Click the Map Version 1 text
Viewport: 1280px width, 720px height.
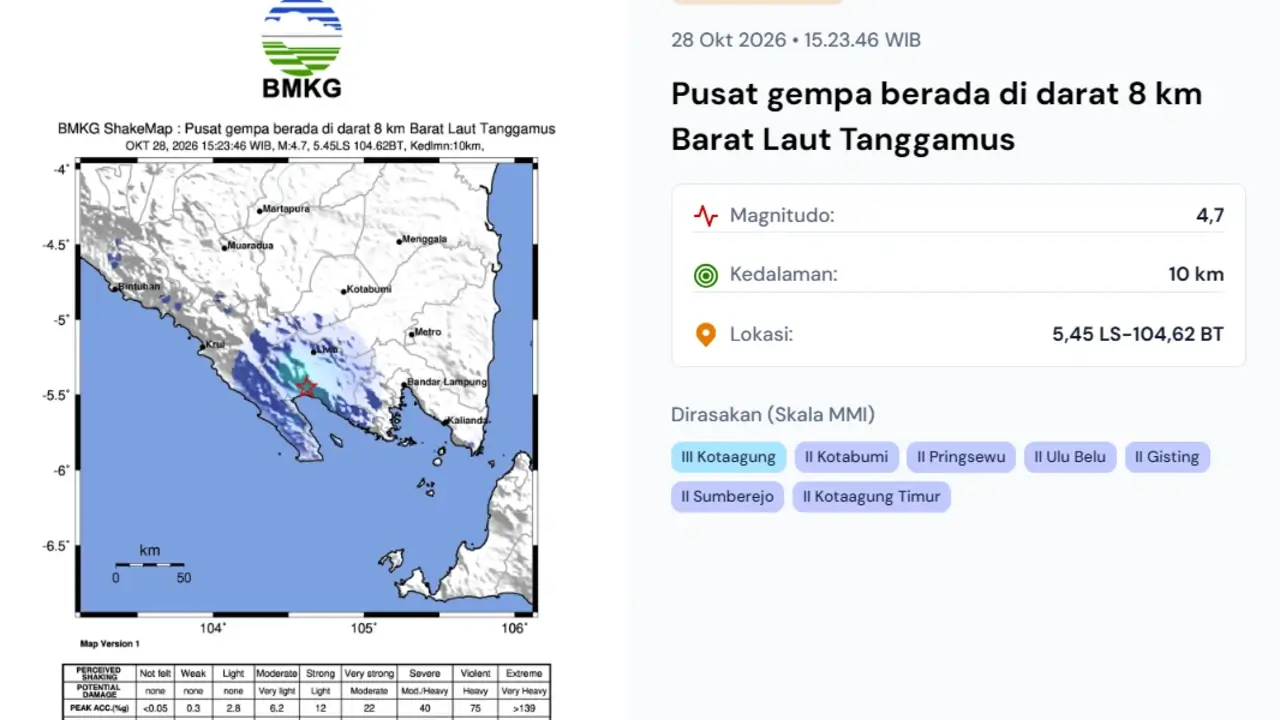[x=110, y=644]
